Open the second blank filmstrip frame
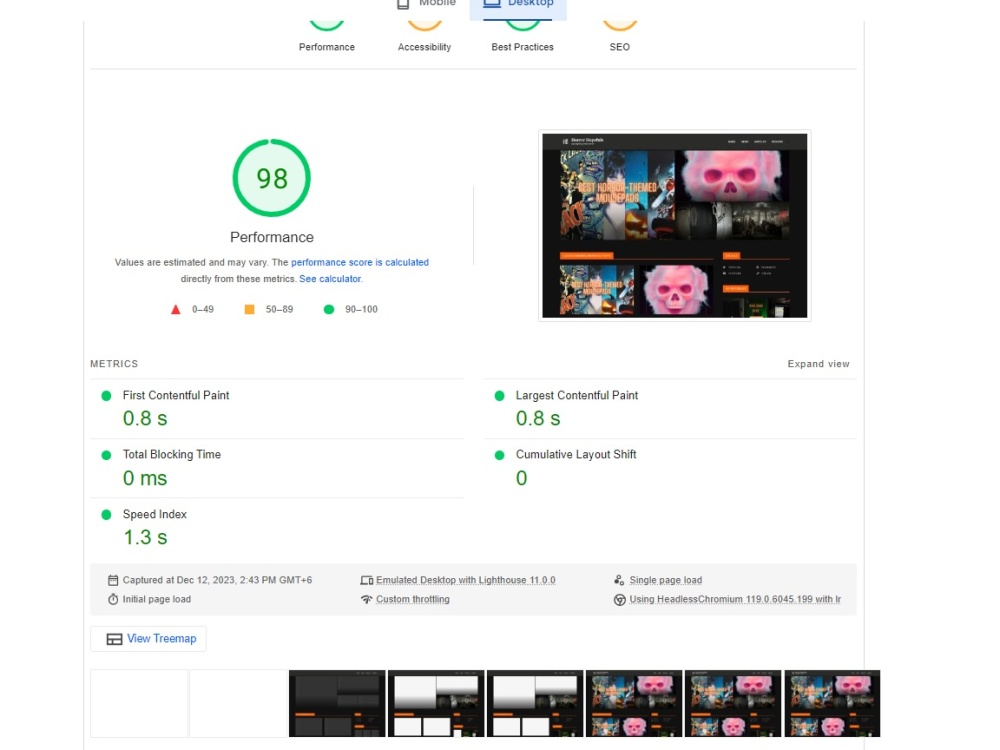 pyautogui.click(x=239, y=703)
